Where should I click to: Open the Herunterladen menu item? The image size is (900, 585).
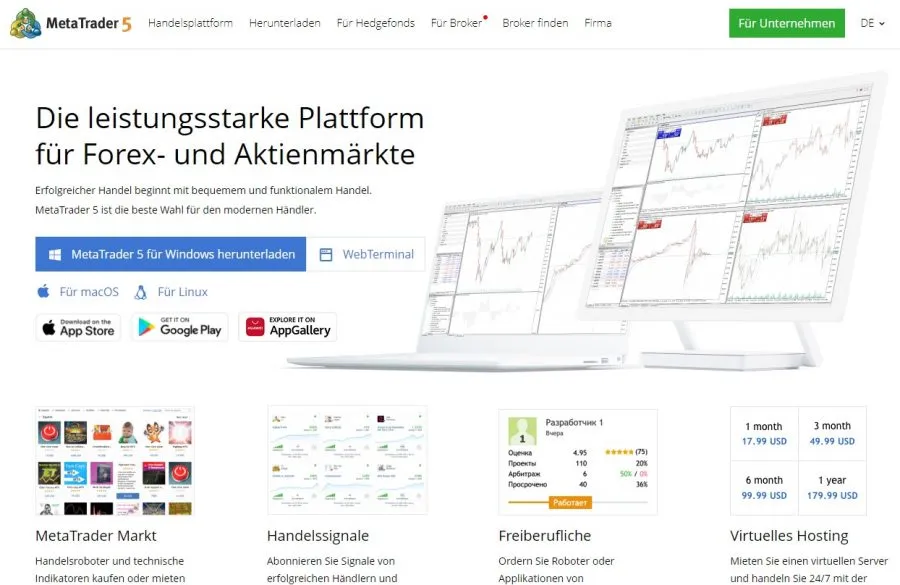point(285,23)
